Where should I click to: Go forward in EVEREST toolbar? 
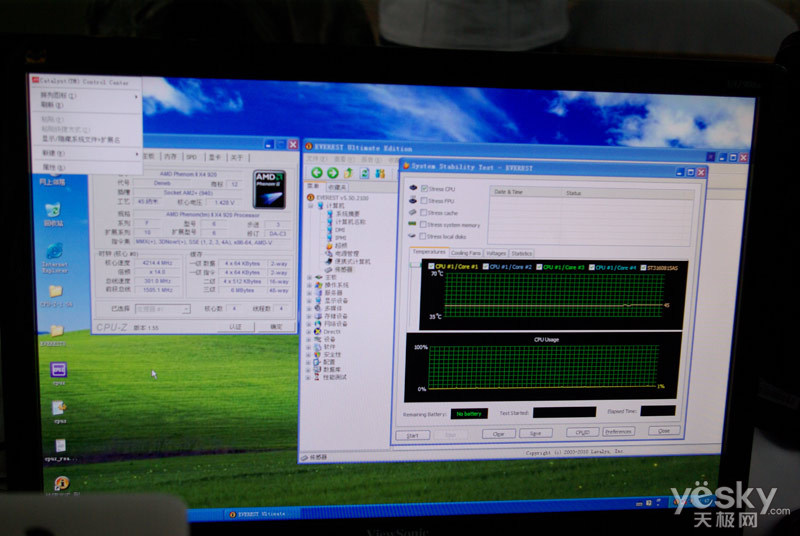[x=333, y=173]
